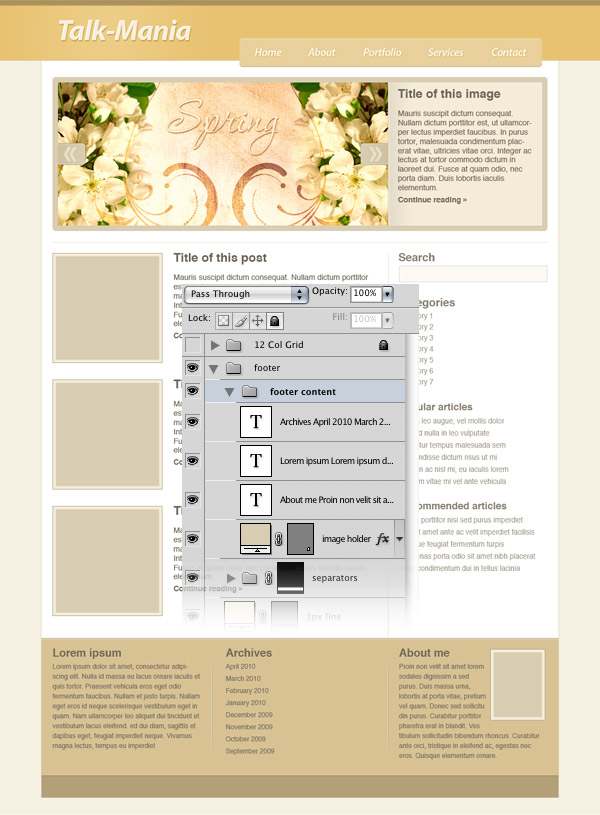Screen dimensions: 600x815
Task: Click the Title of this post heading
Action: coord(220,258)
